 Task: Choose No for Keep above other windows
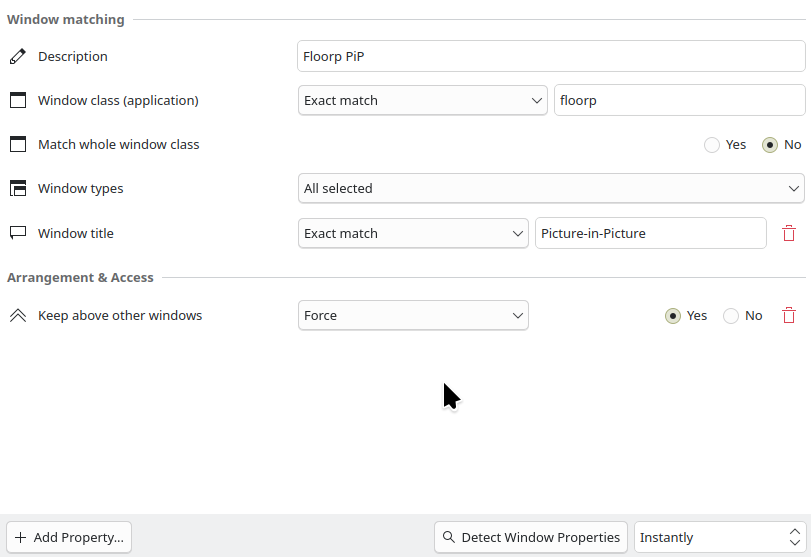click(730, 315)
